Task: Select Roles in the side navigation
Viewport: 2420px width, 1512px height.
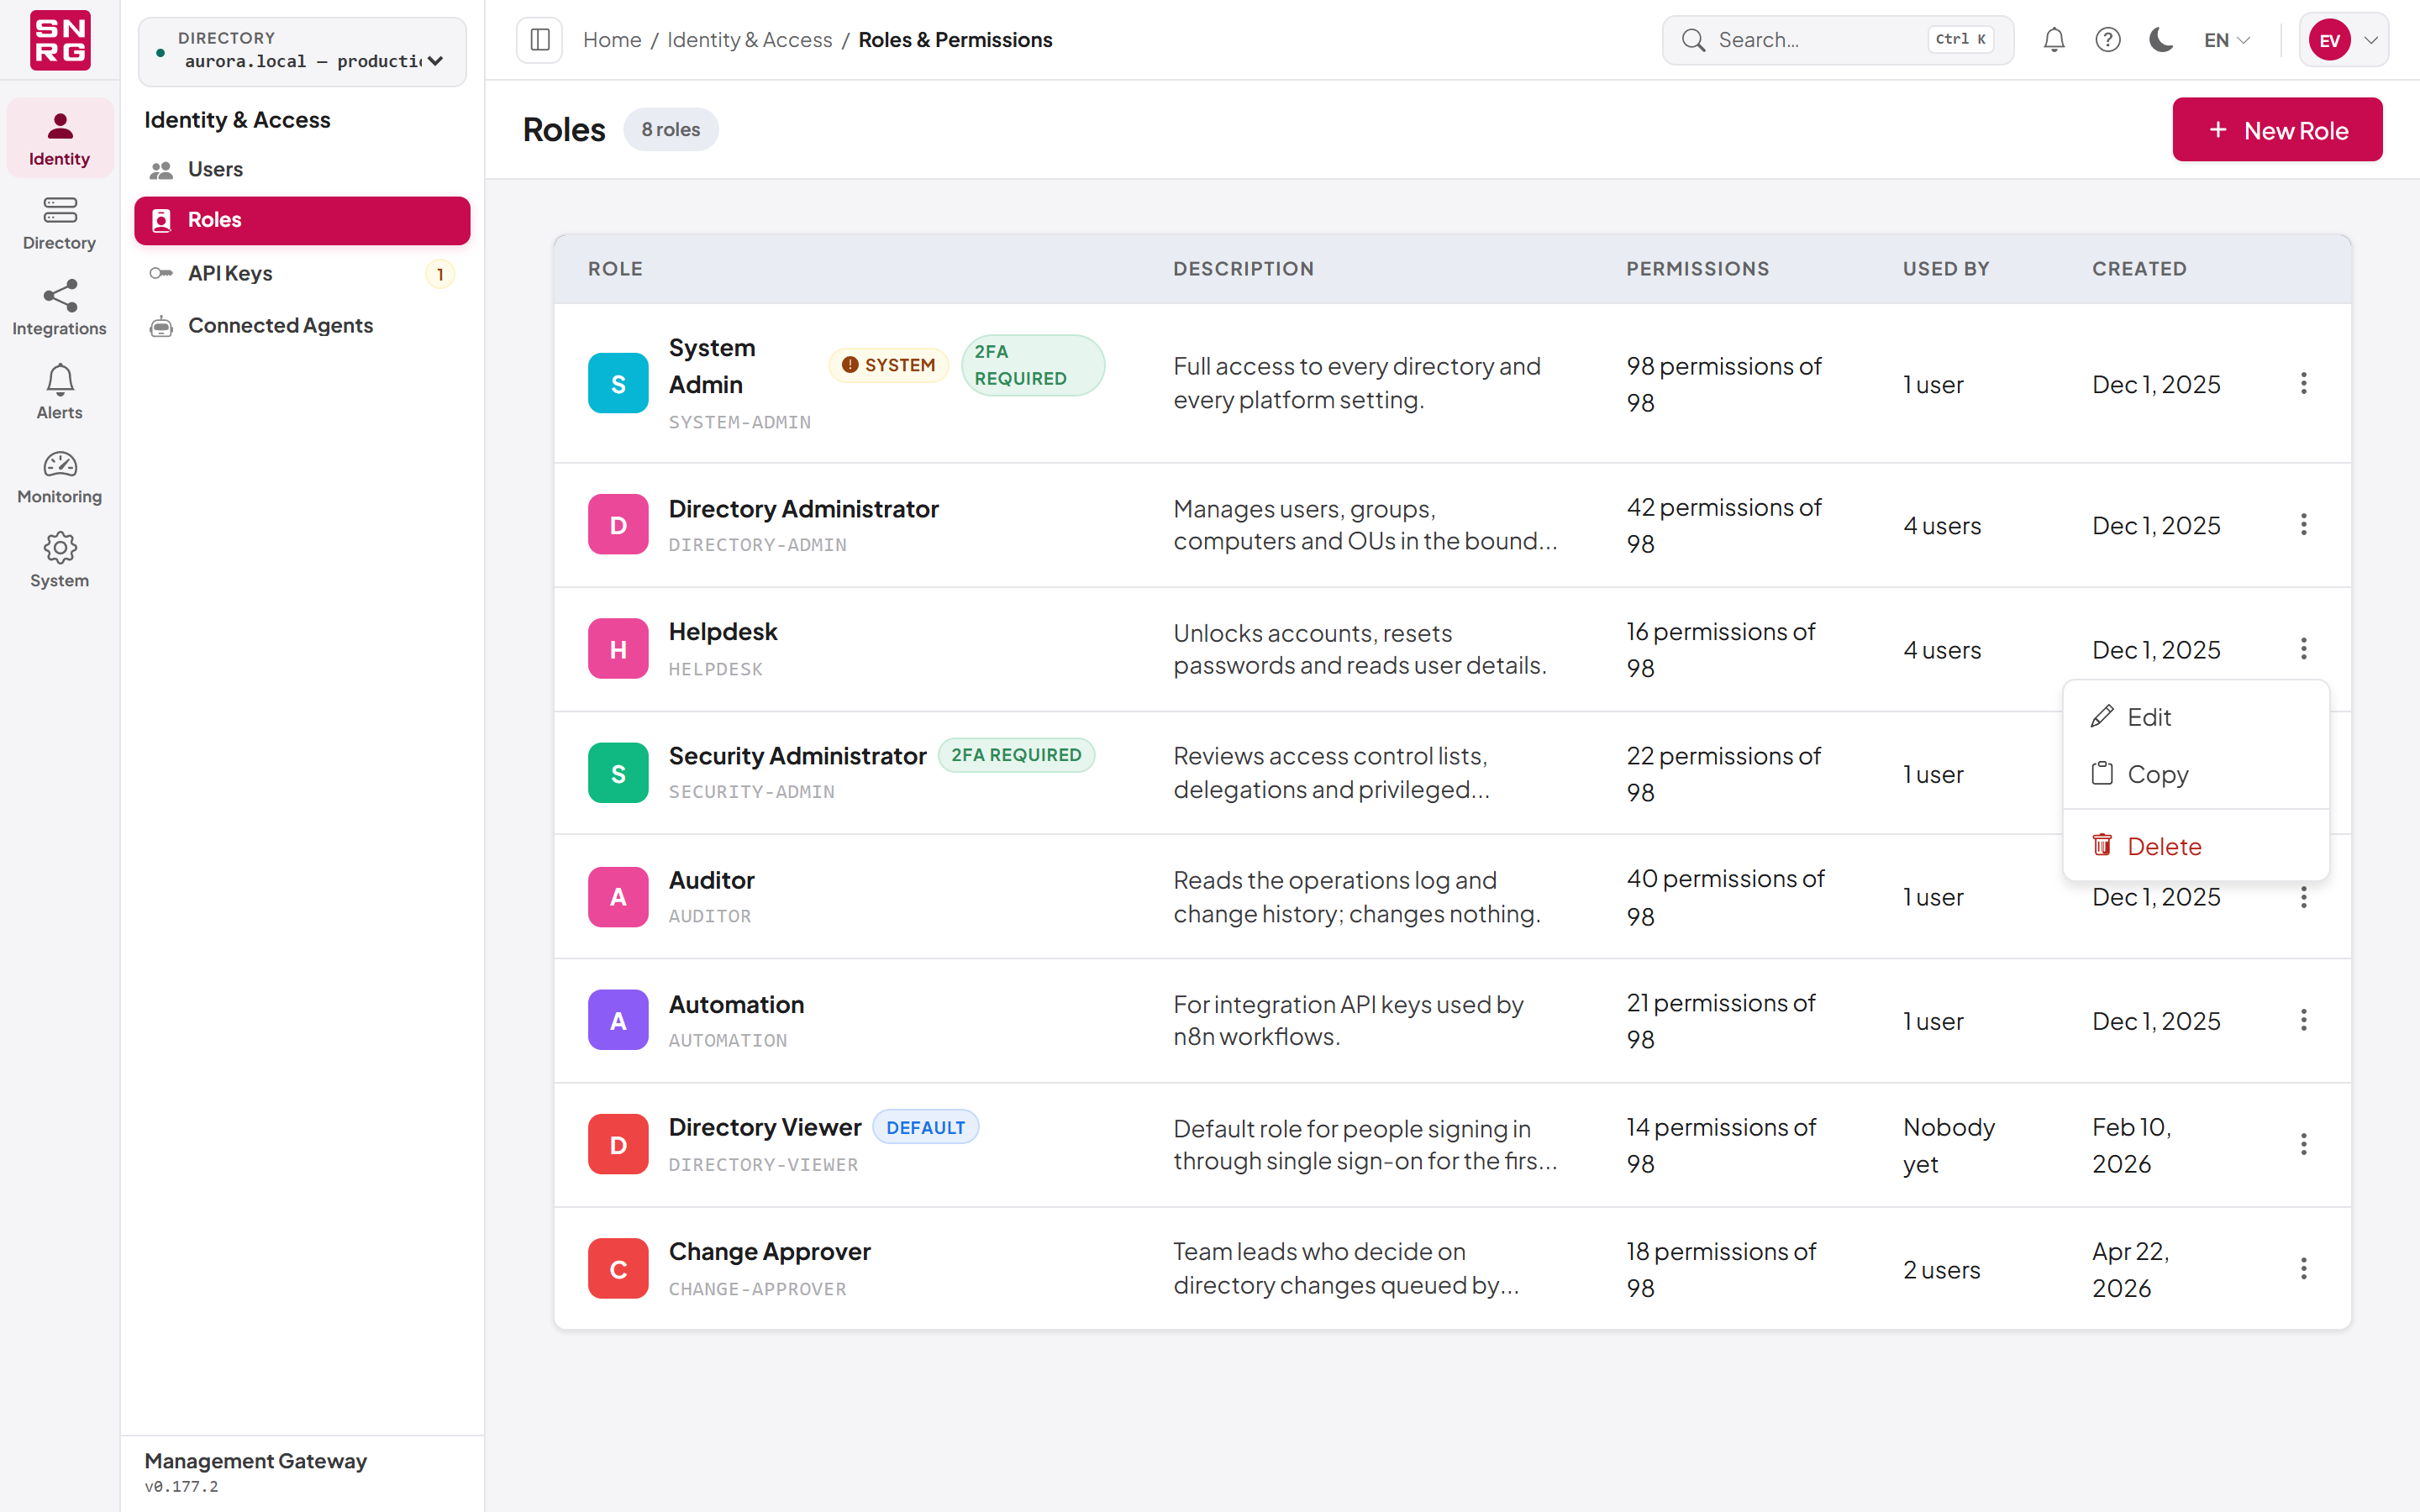Action: pos(302,220)
